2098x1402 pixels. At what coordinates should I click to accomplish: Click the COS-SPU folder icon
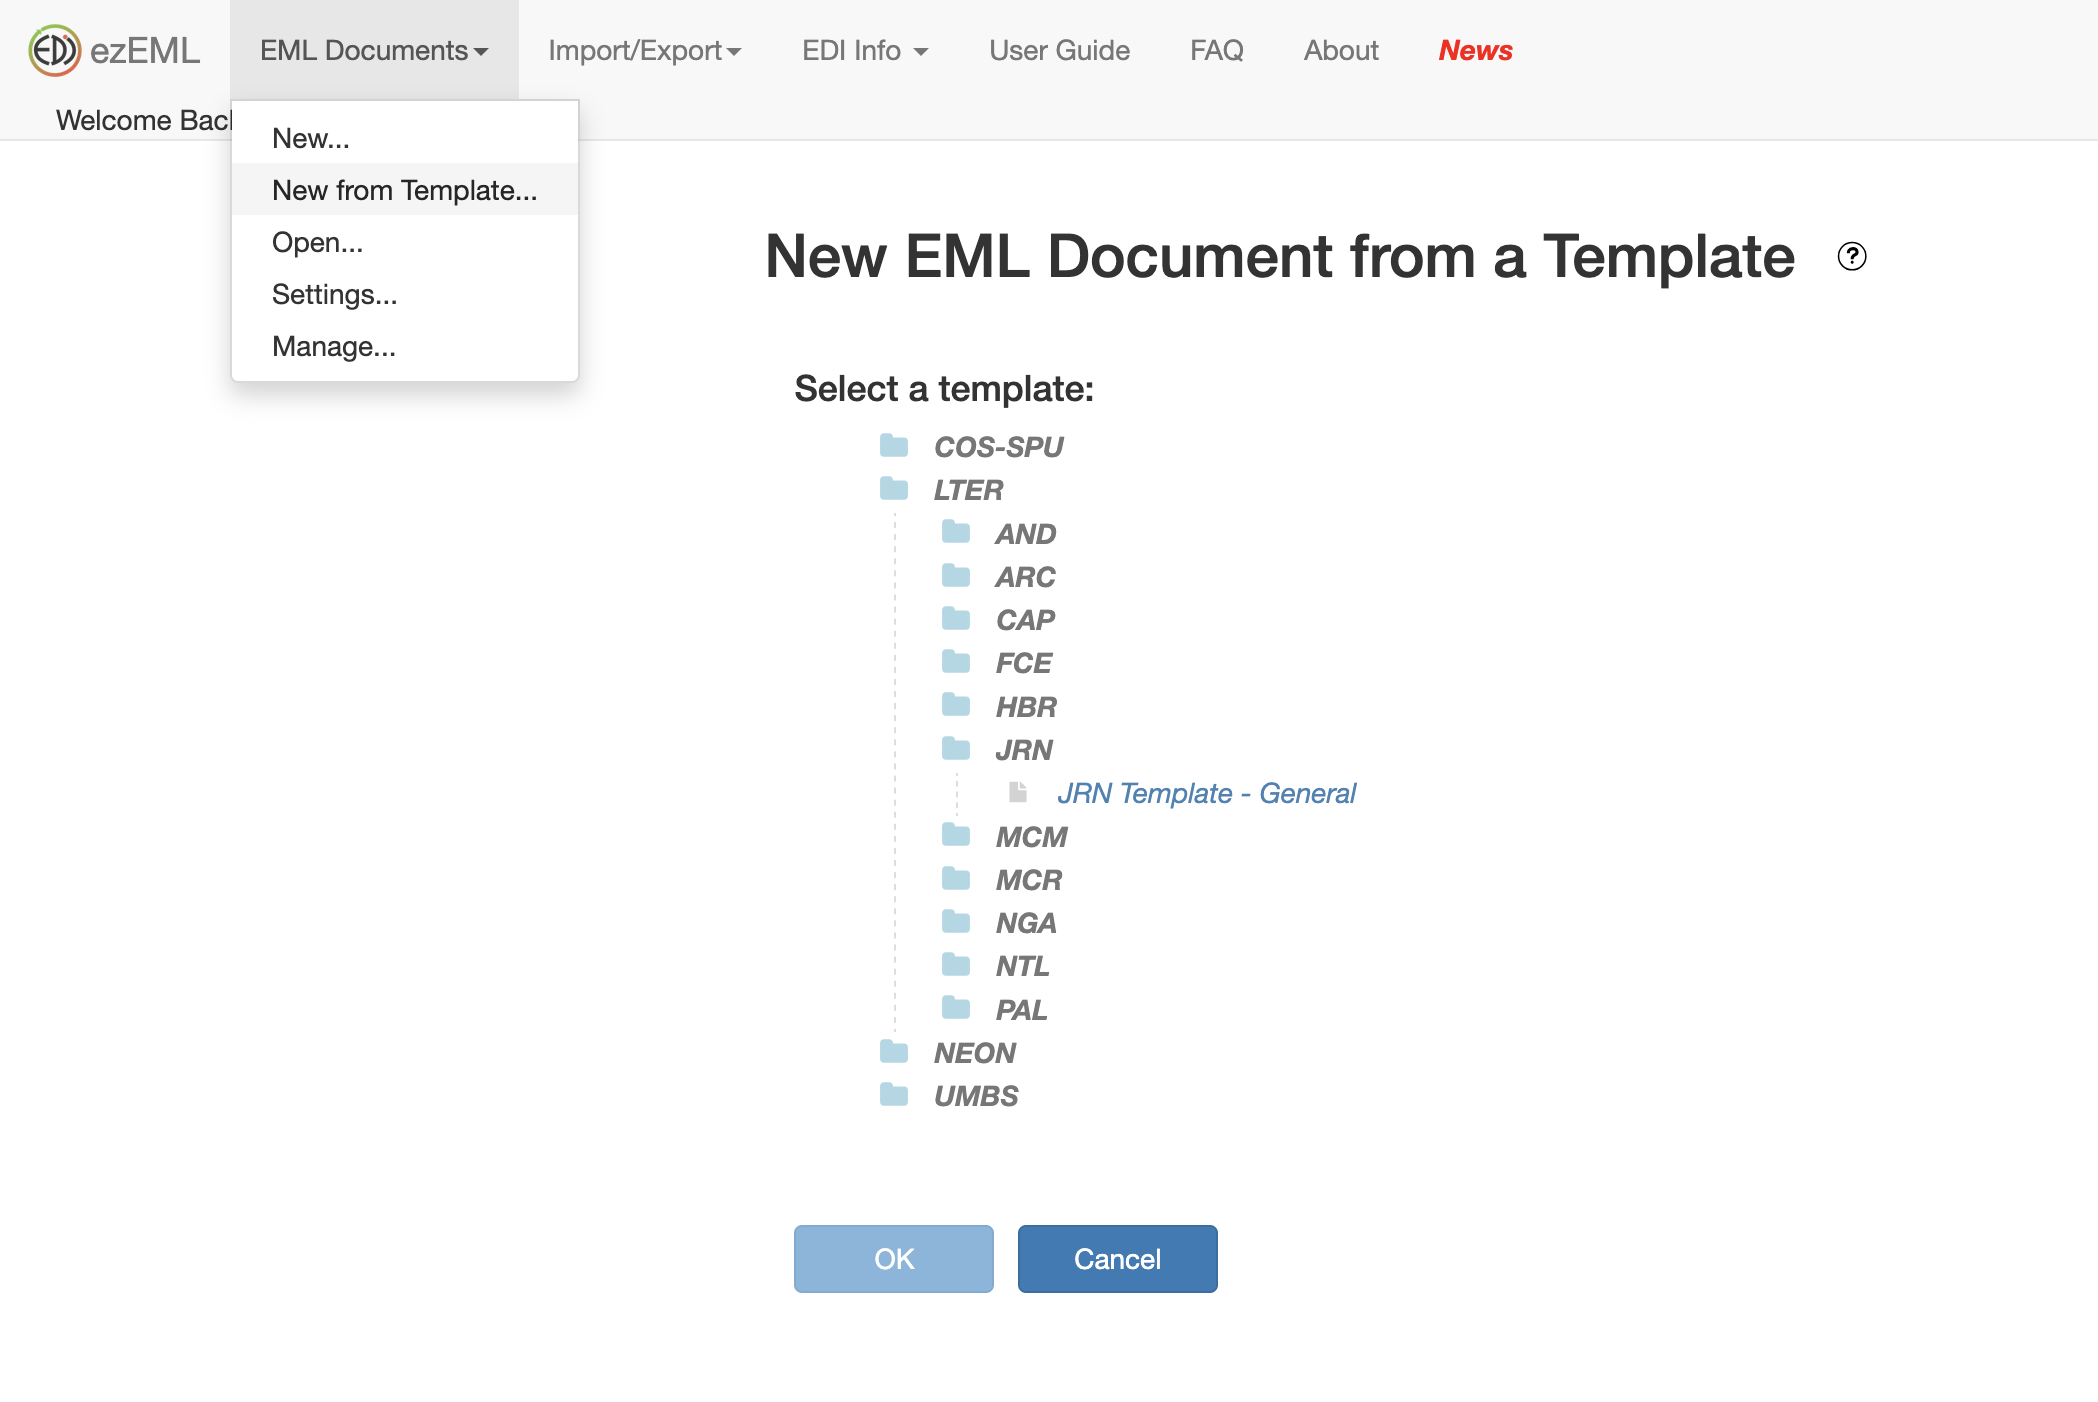pyautogui.click(x=894, y=445)
